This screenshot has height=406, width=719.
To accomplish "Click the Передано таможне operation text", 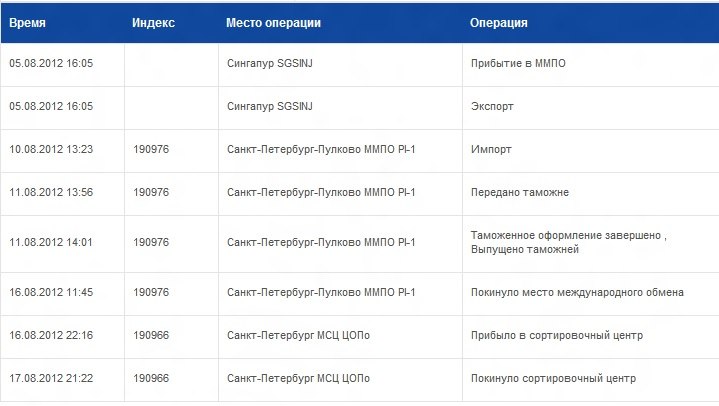I will click(520, 192).
